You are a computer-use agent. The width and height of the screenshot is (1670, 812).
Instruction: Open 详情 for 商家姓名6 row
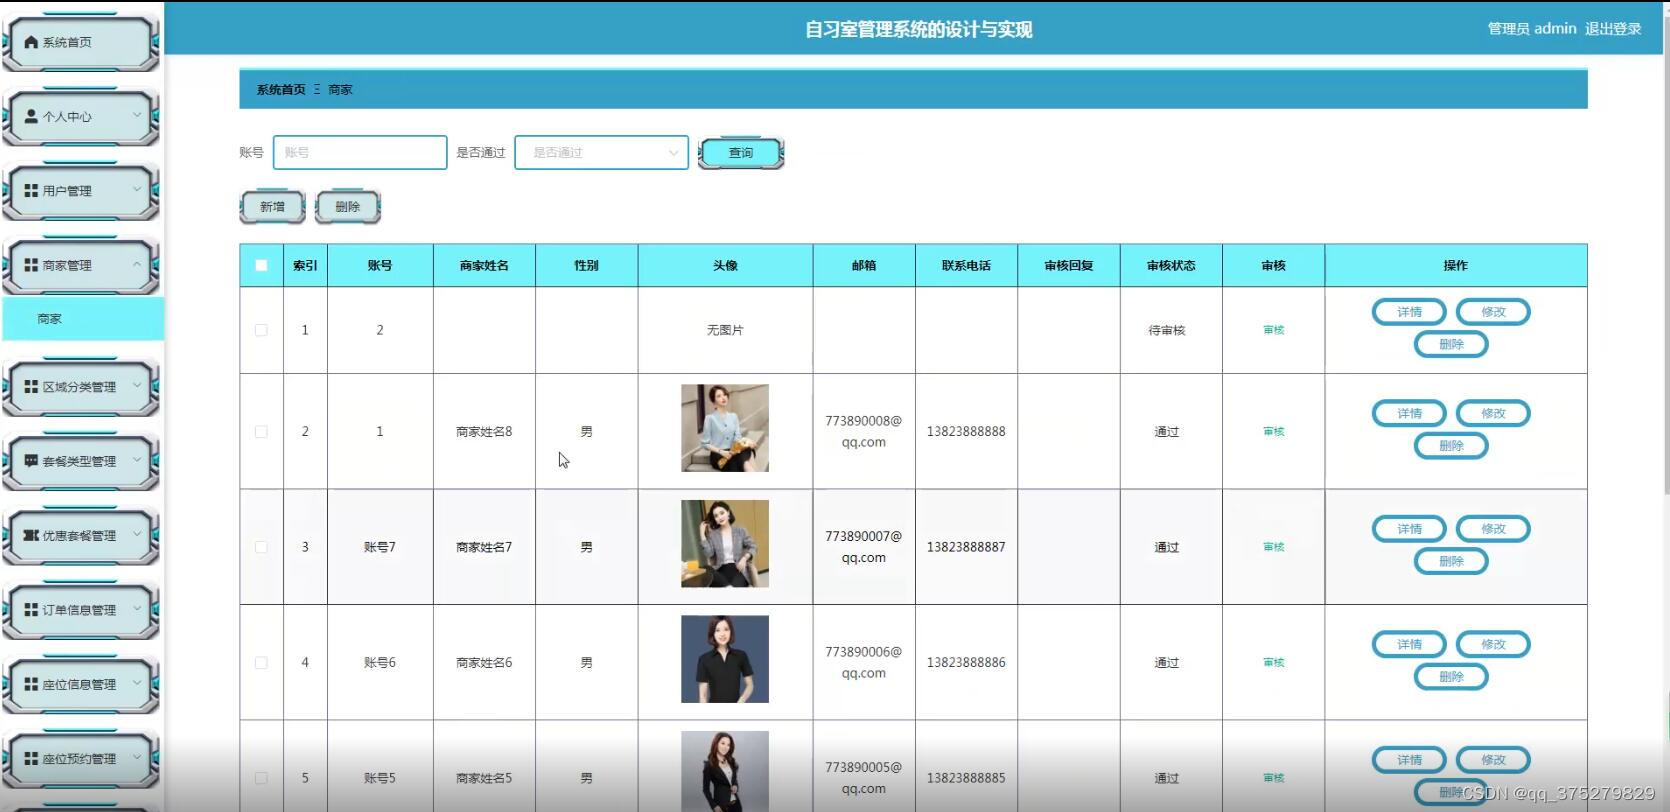pos(1409,644)
